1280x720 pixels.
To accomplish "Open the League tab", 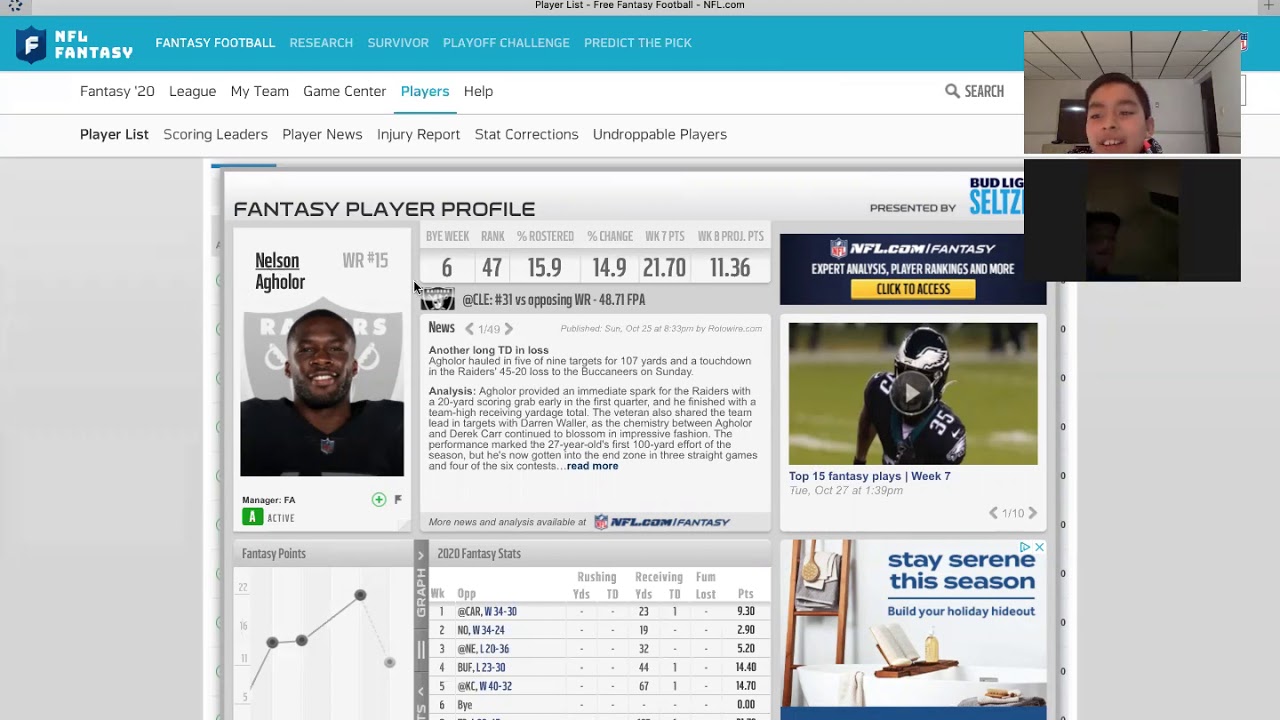I will tap(192, 91).
